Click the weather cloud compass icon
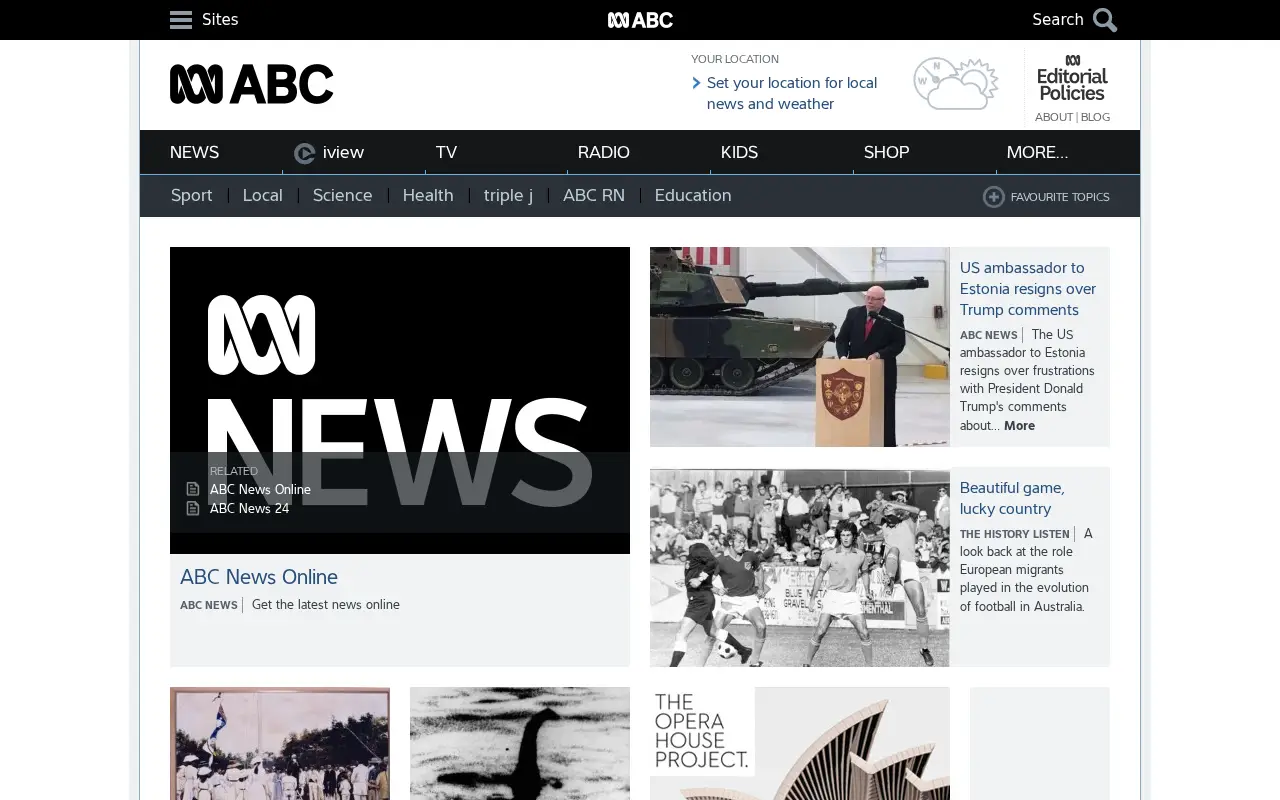Screen dimensions: 1280x800 pyautogui.click(x=956, y=84)
